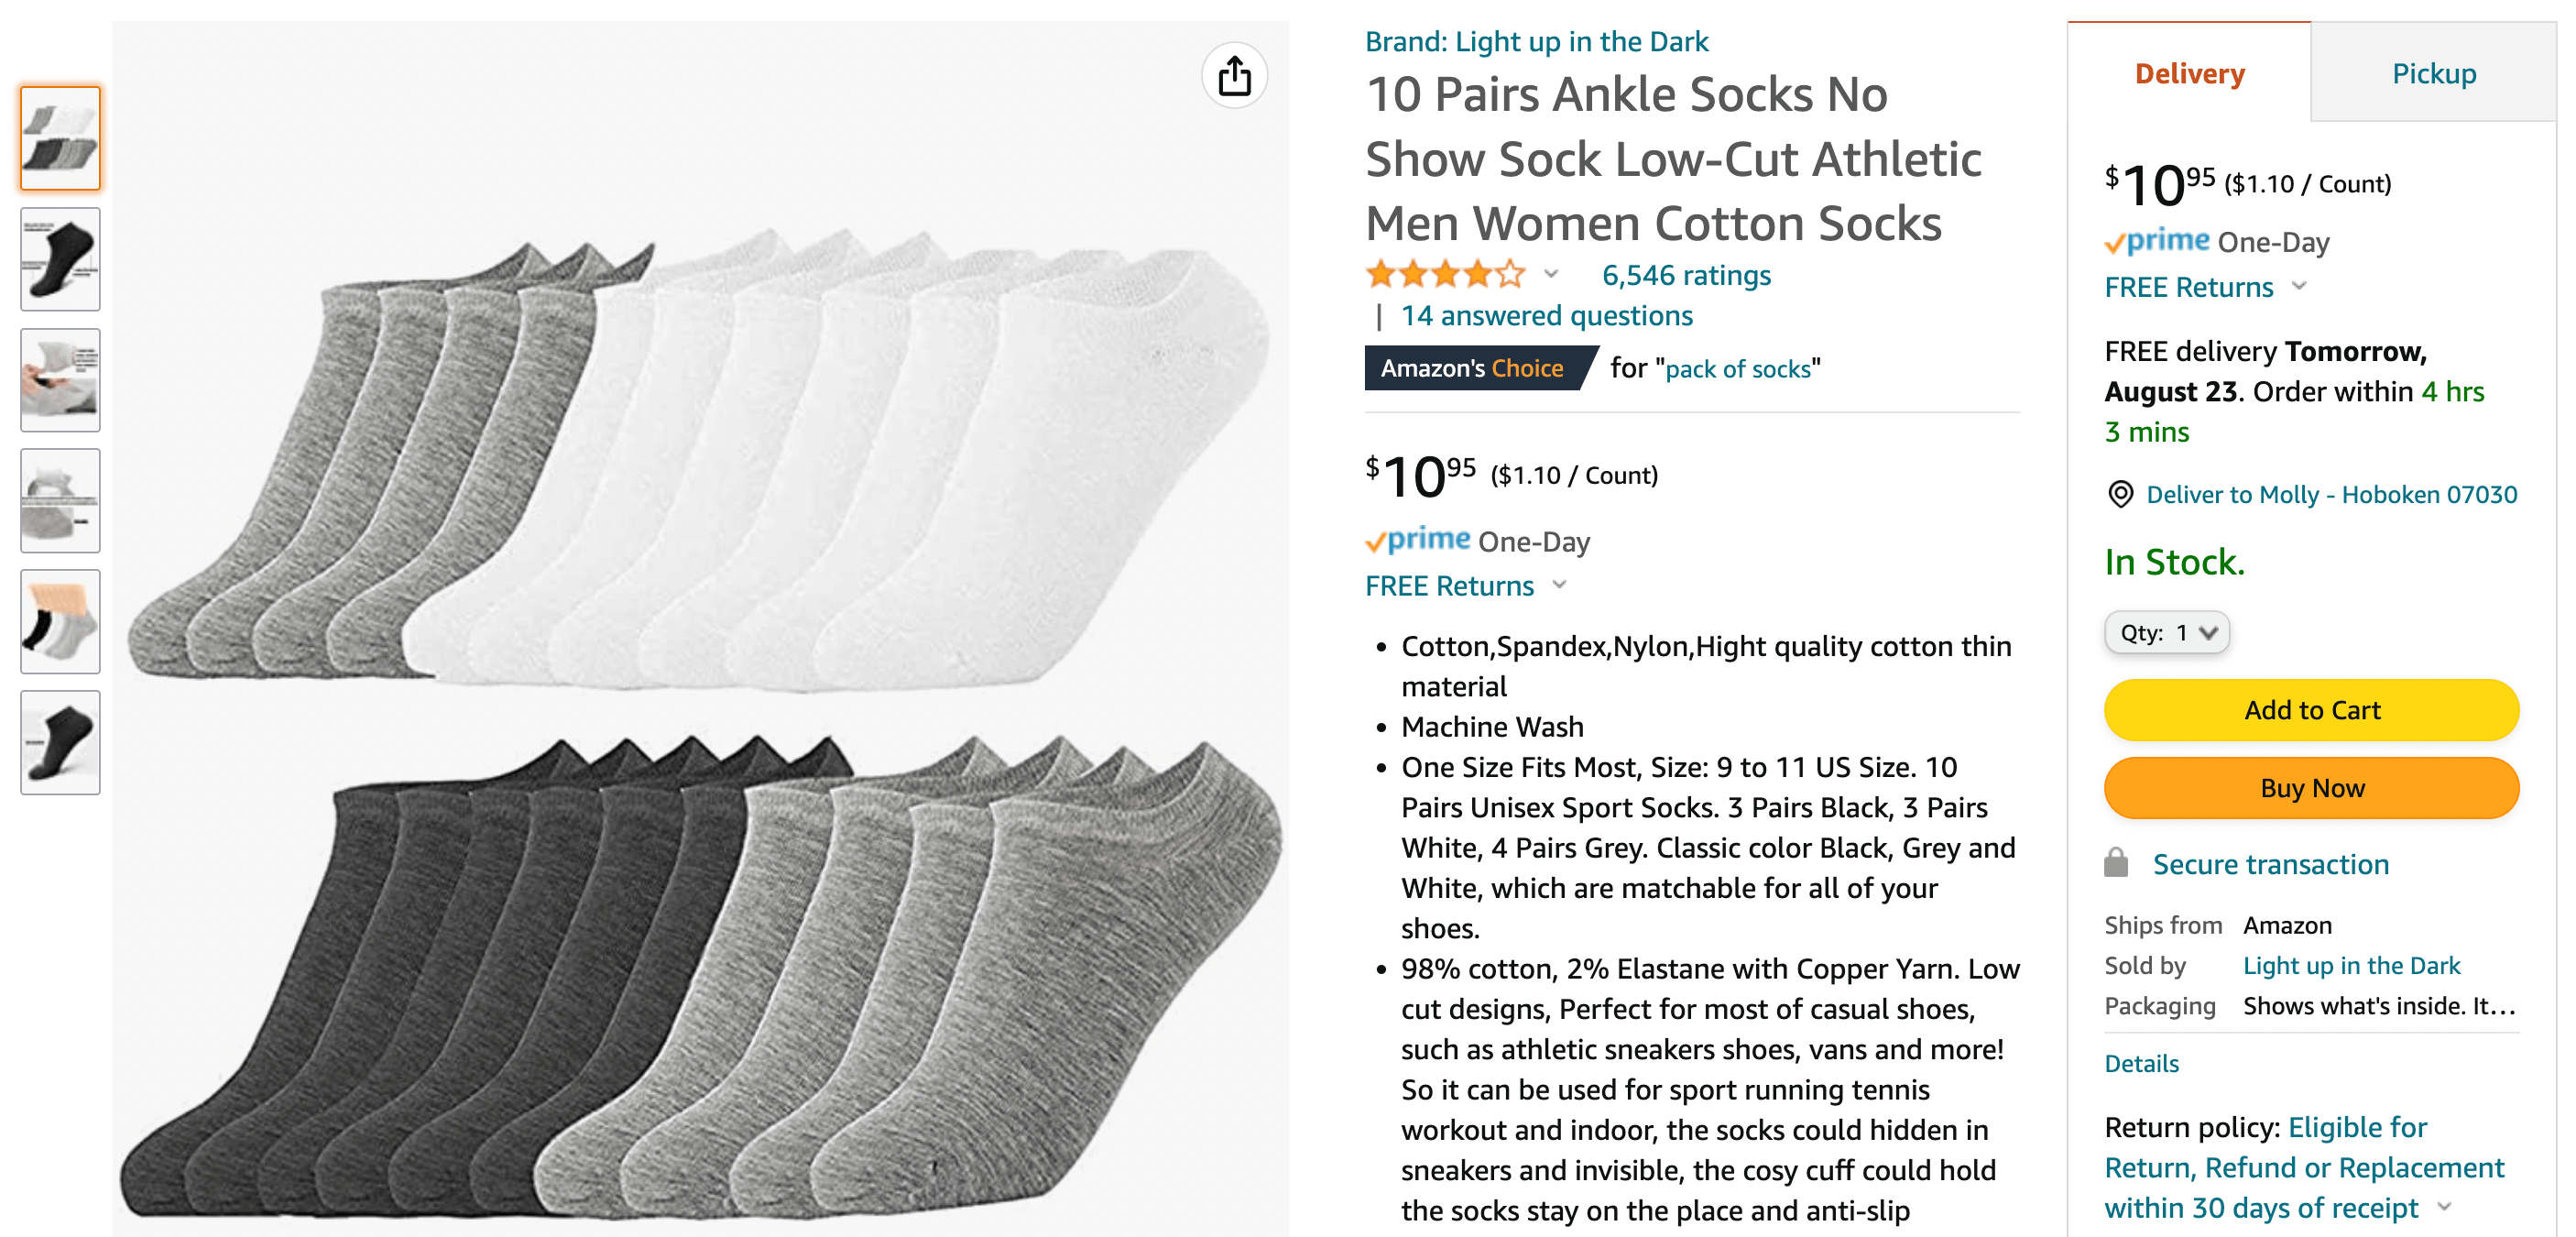Click the Prime checkmark in buy box

coord(2116,241)
